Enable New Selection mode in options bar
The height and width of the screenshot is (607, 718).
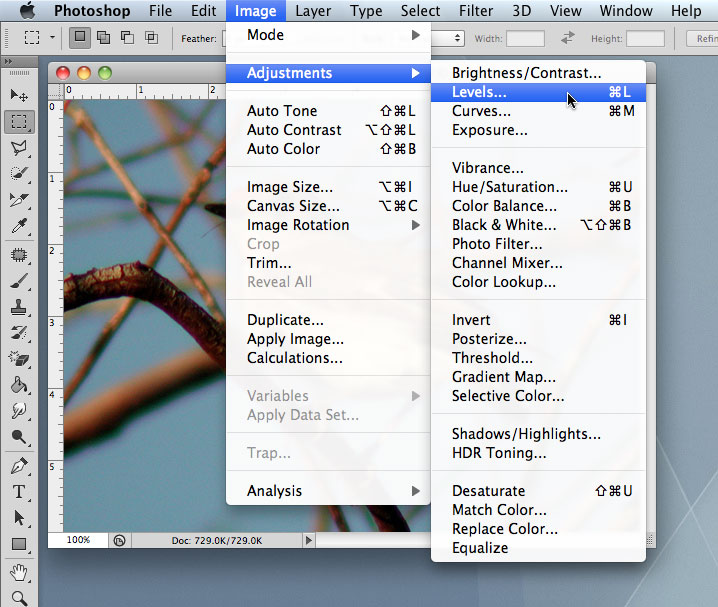coord(80,37)
